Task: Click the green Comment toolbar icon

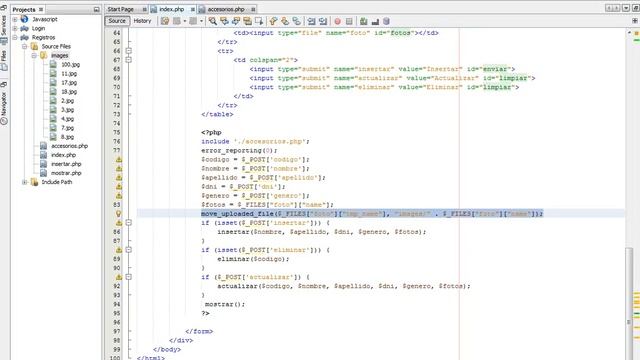Action: coord(364,21)
